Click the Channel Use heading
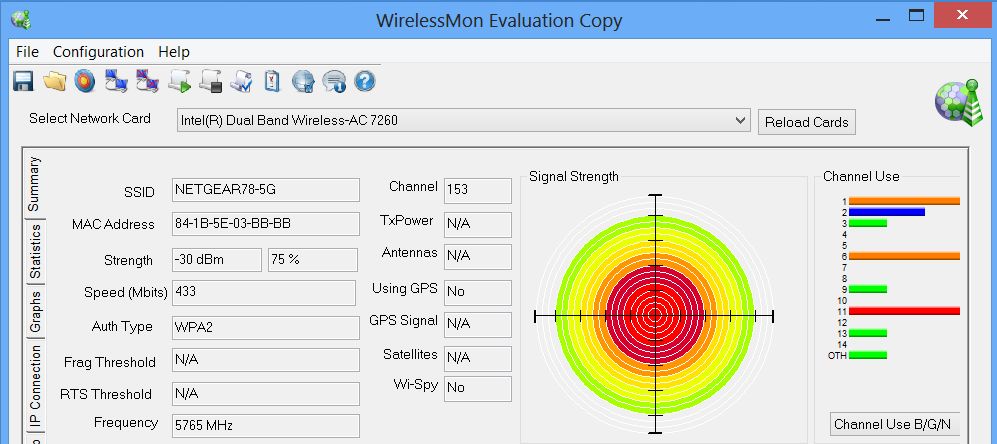 pos(861,176)
